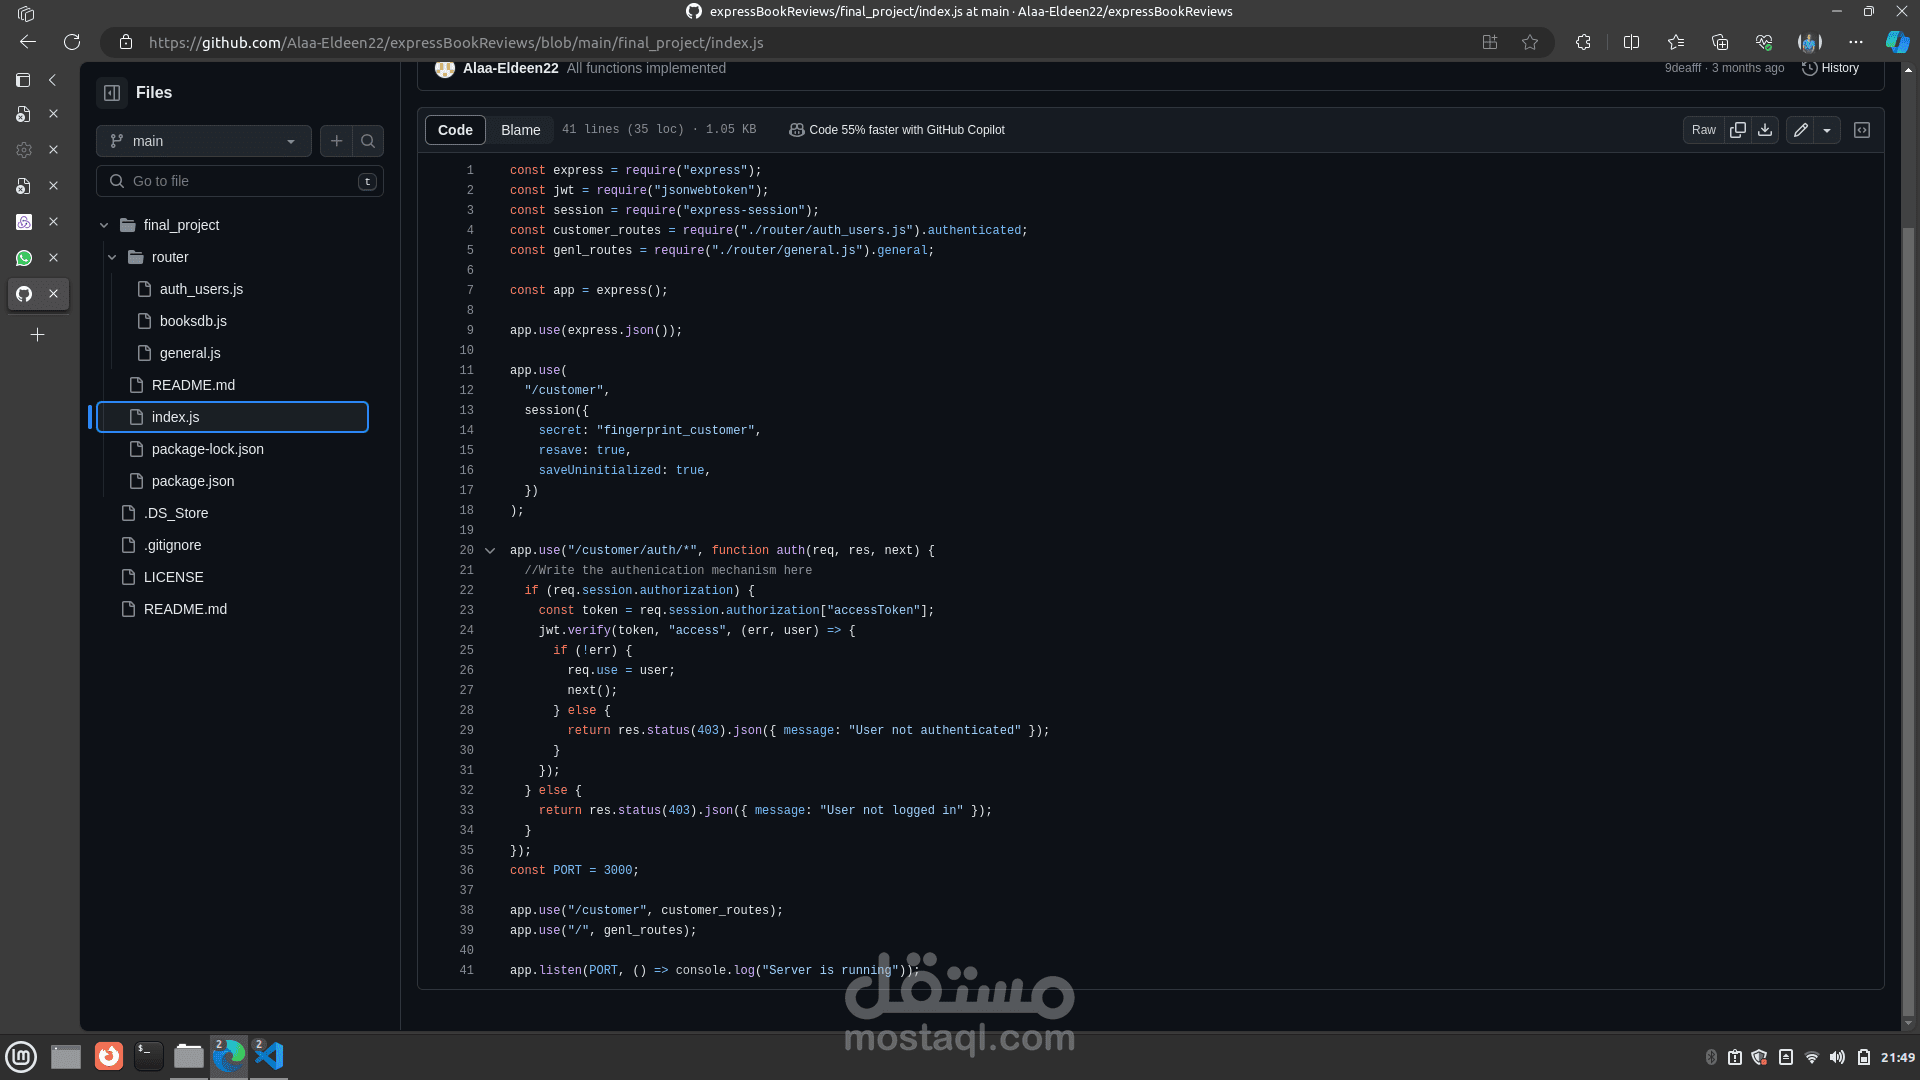Select the Code tab
The image size is (1920, 1080).
[x=455, y=130]
